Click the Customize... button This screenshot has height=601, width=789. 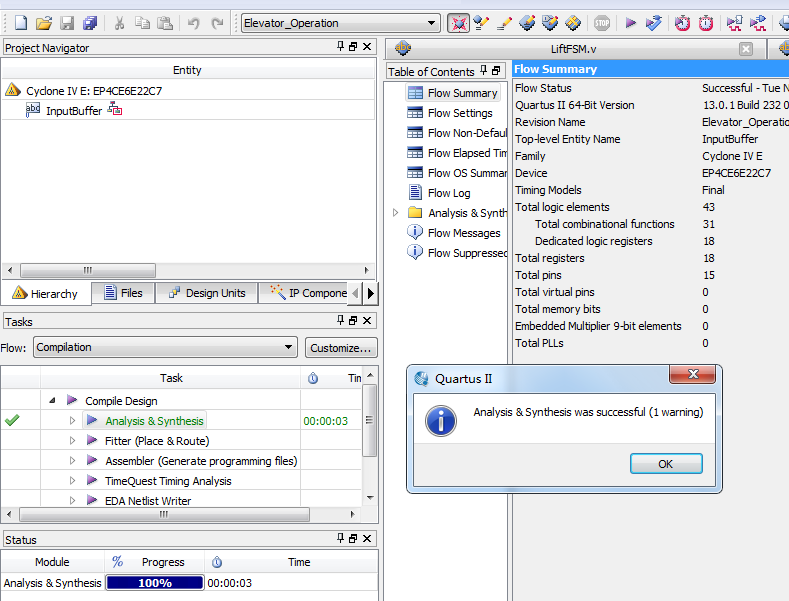click(341, 347)
